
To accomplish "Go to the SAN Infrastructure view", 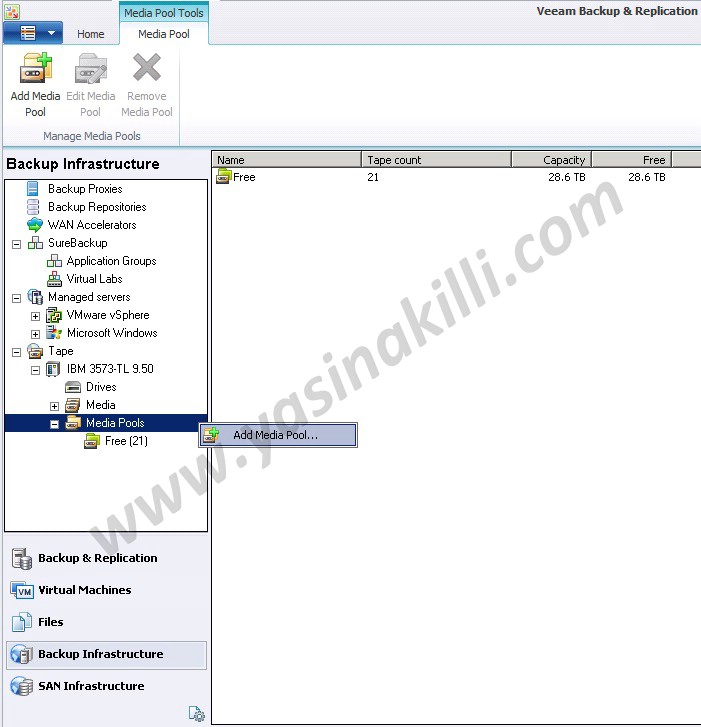I will [x=90, y=686].
